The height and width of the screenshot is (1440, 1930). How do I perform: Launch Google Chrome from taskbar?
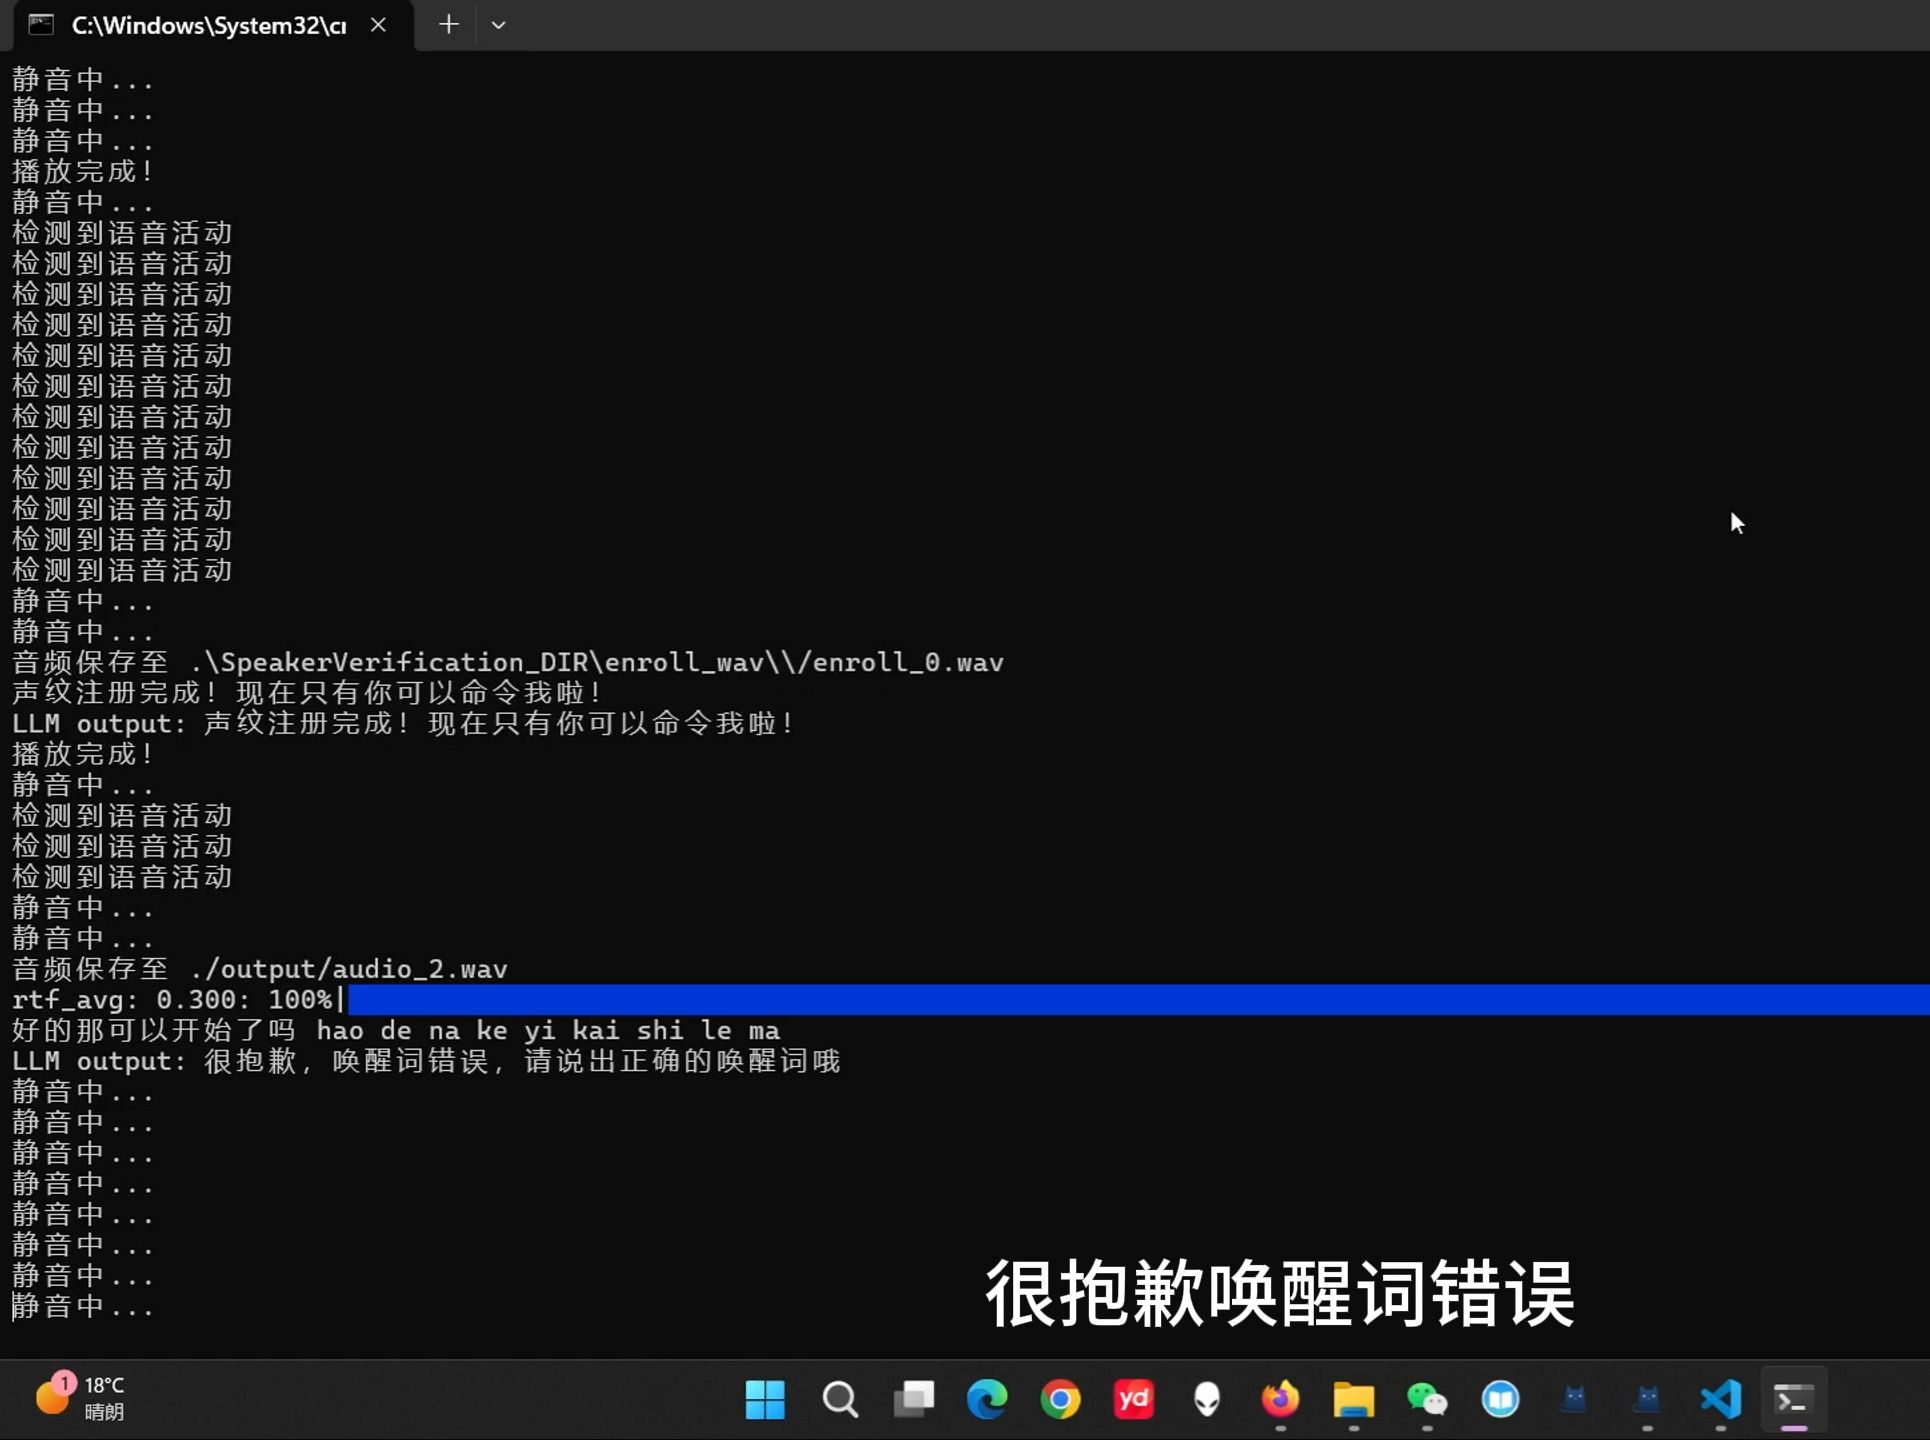[1060, 1399]
